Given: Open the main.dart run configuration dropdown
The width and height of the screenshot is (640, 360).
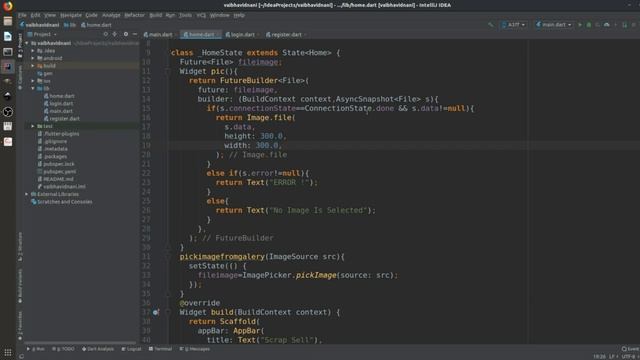Looking at the screenshot, I should [553, 25].
